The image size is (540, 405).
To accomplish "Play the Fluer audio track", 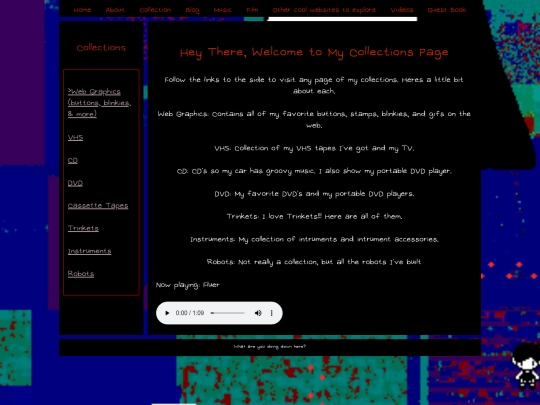I will [x=167, y=313].
